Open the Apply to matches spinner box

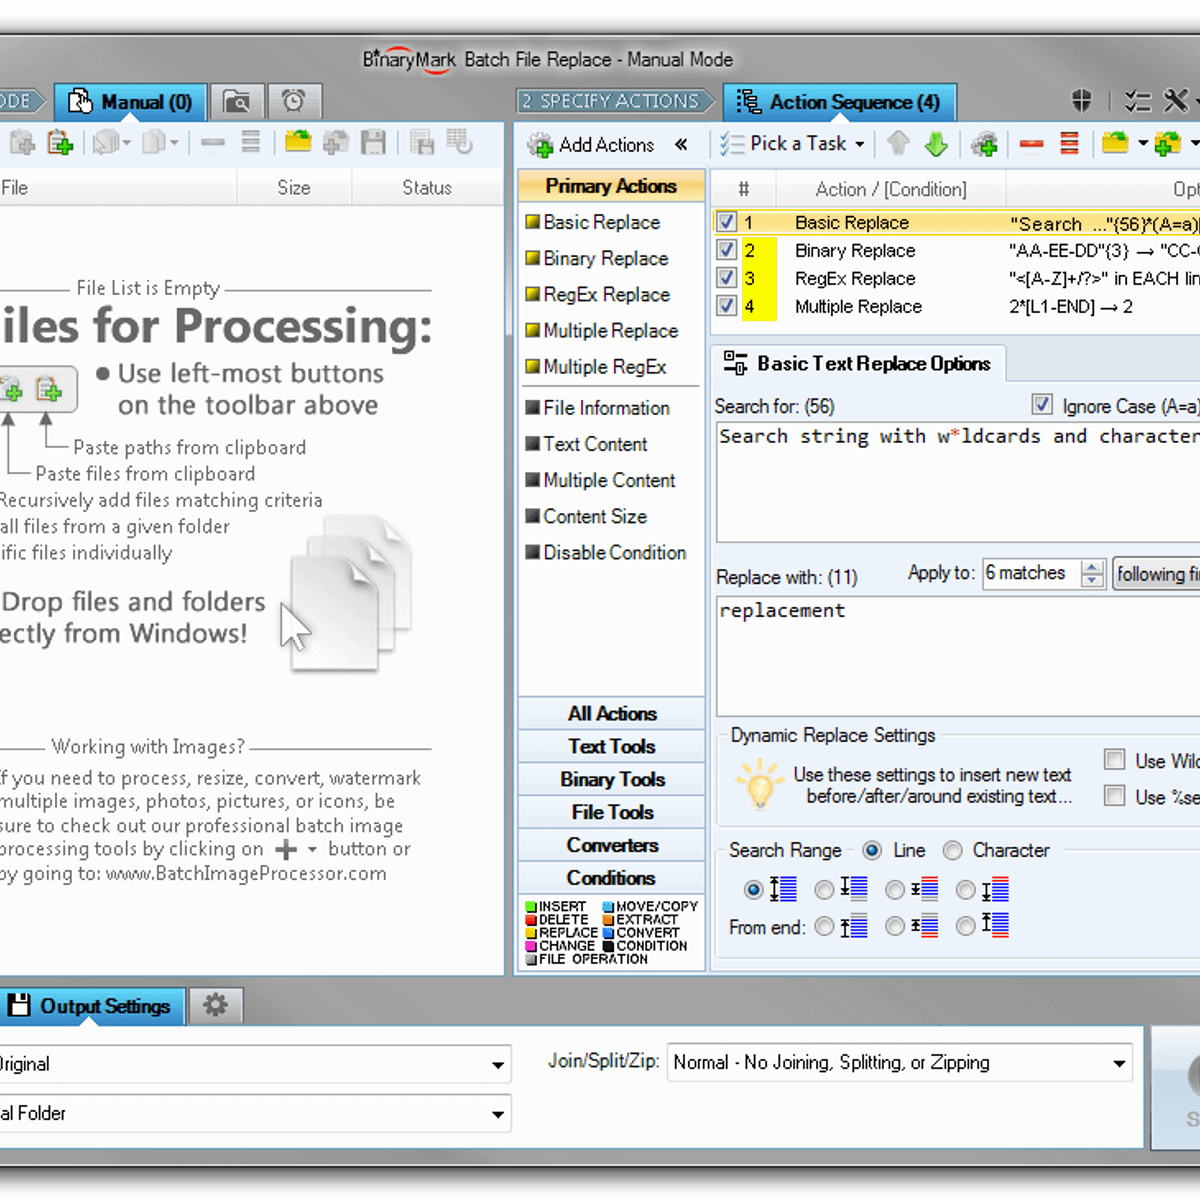[1033, 573]
